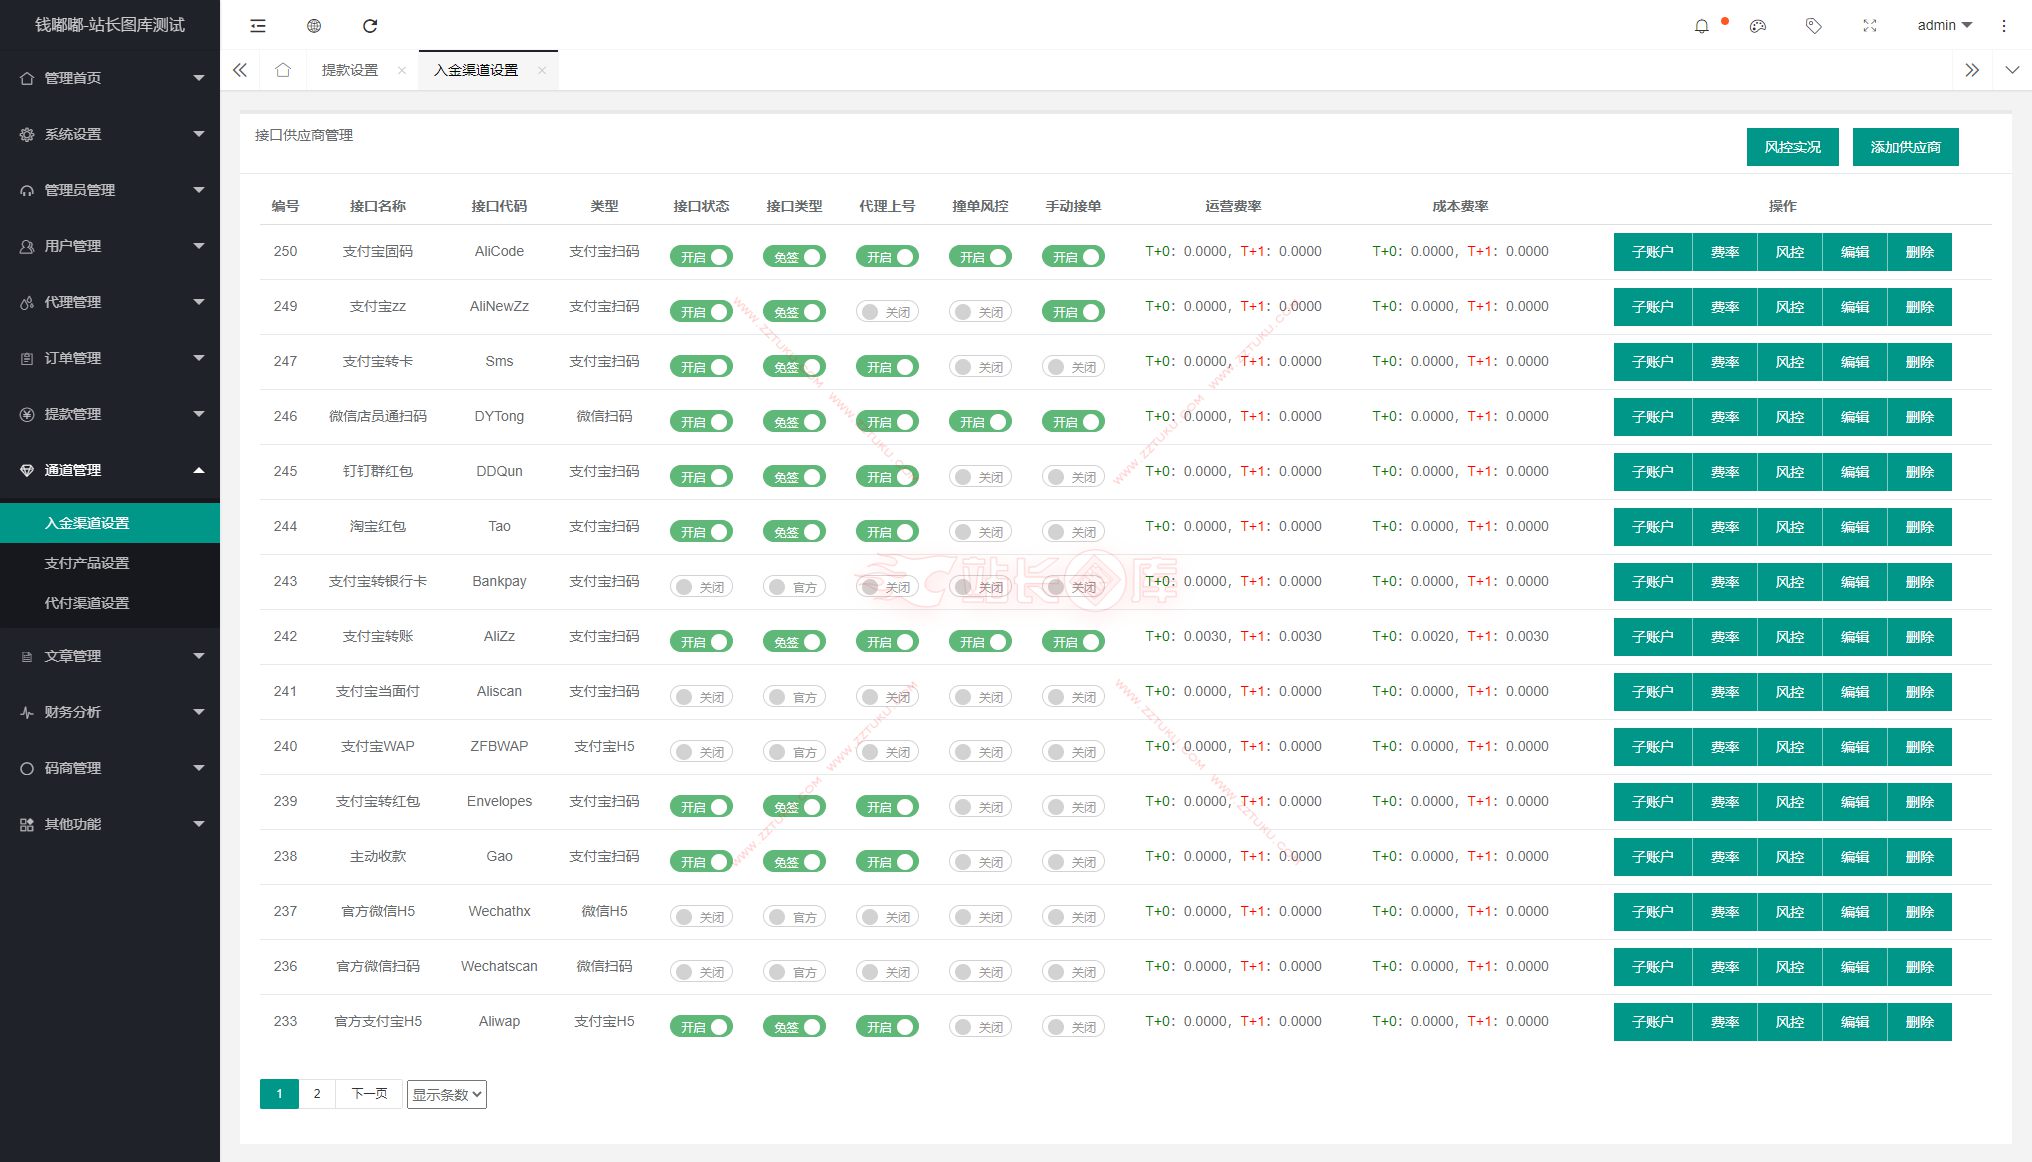Open the 显示条数 page size dropdown

[x=446, y=1094]
